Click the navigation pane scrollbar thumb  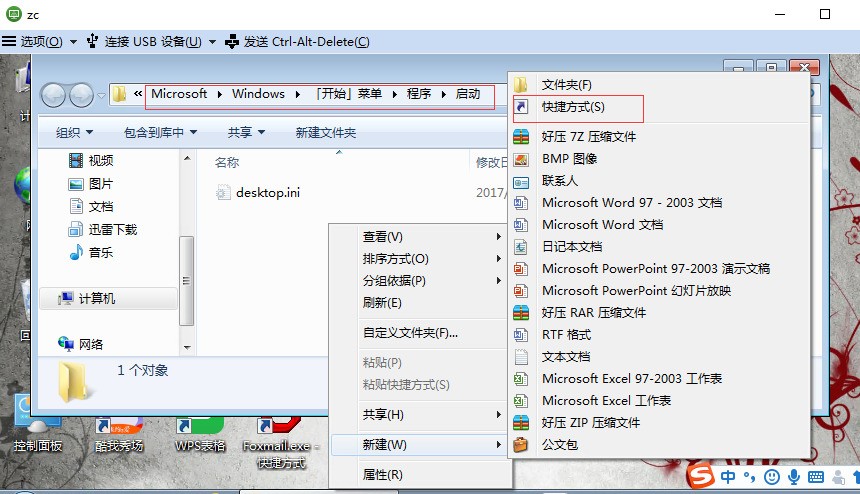pos(186,281)
